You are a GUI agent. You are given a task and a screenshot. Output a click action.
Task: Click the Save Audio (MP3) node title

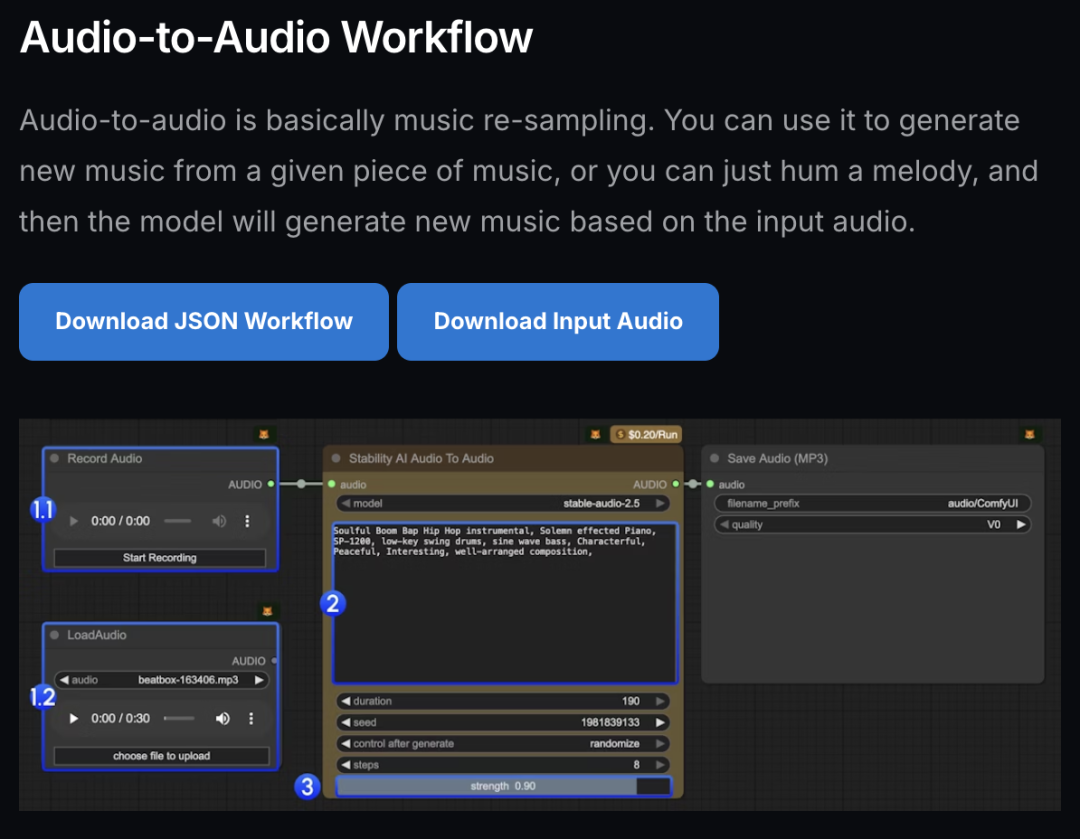(778, 458)
